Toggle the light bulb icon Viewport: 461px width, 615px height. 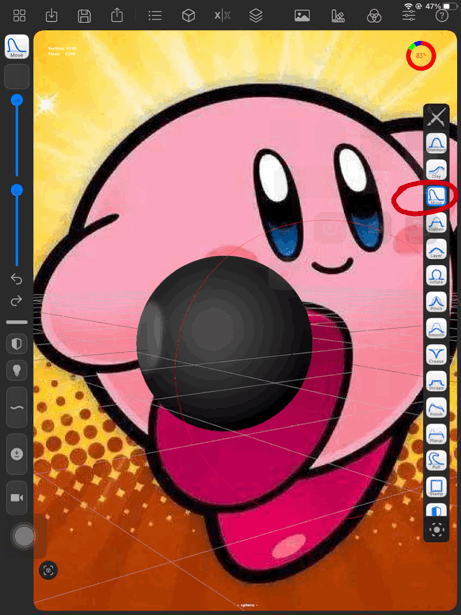pyautogui.click(x=16, y=370)
